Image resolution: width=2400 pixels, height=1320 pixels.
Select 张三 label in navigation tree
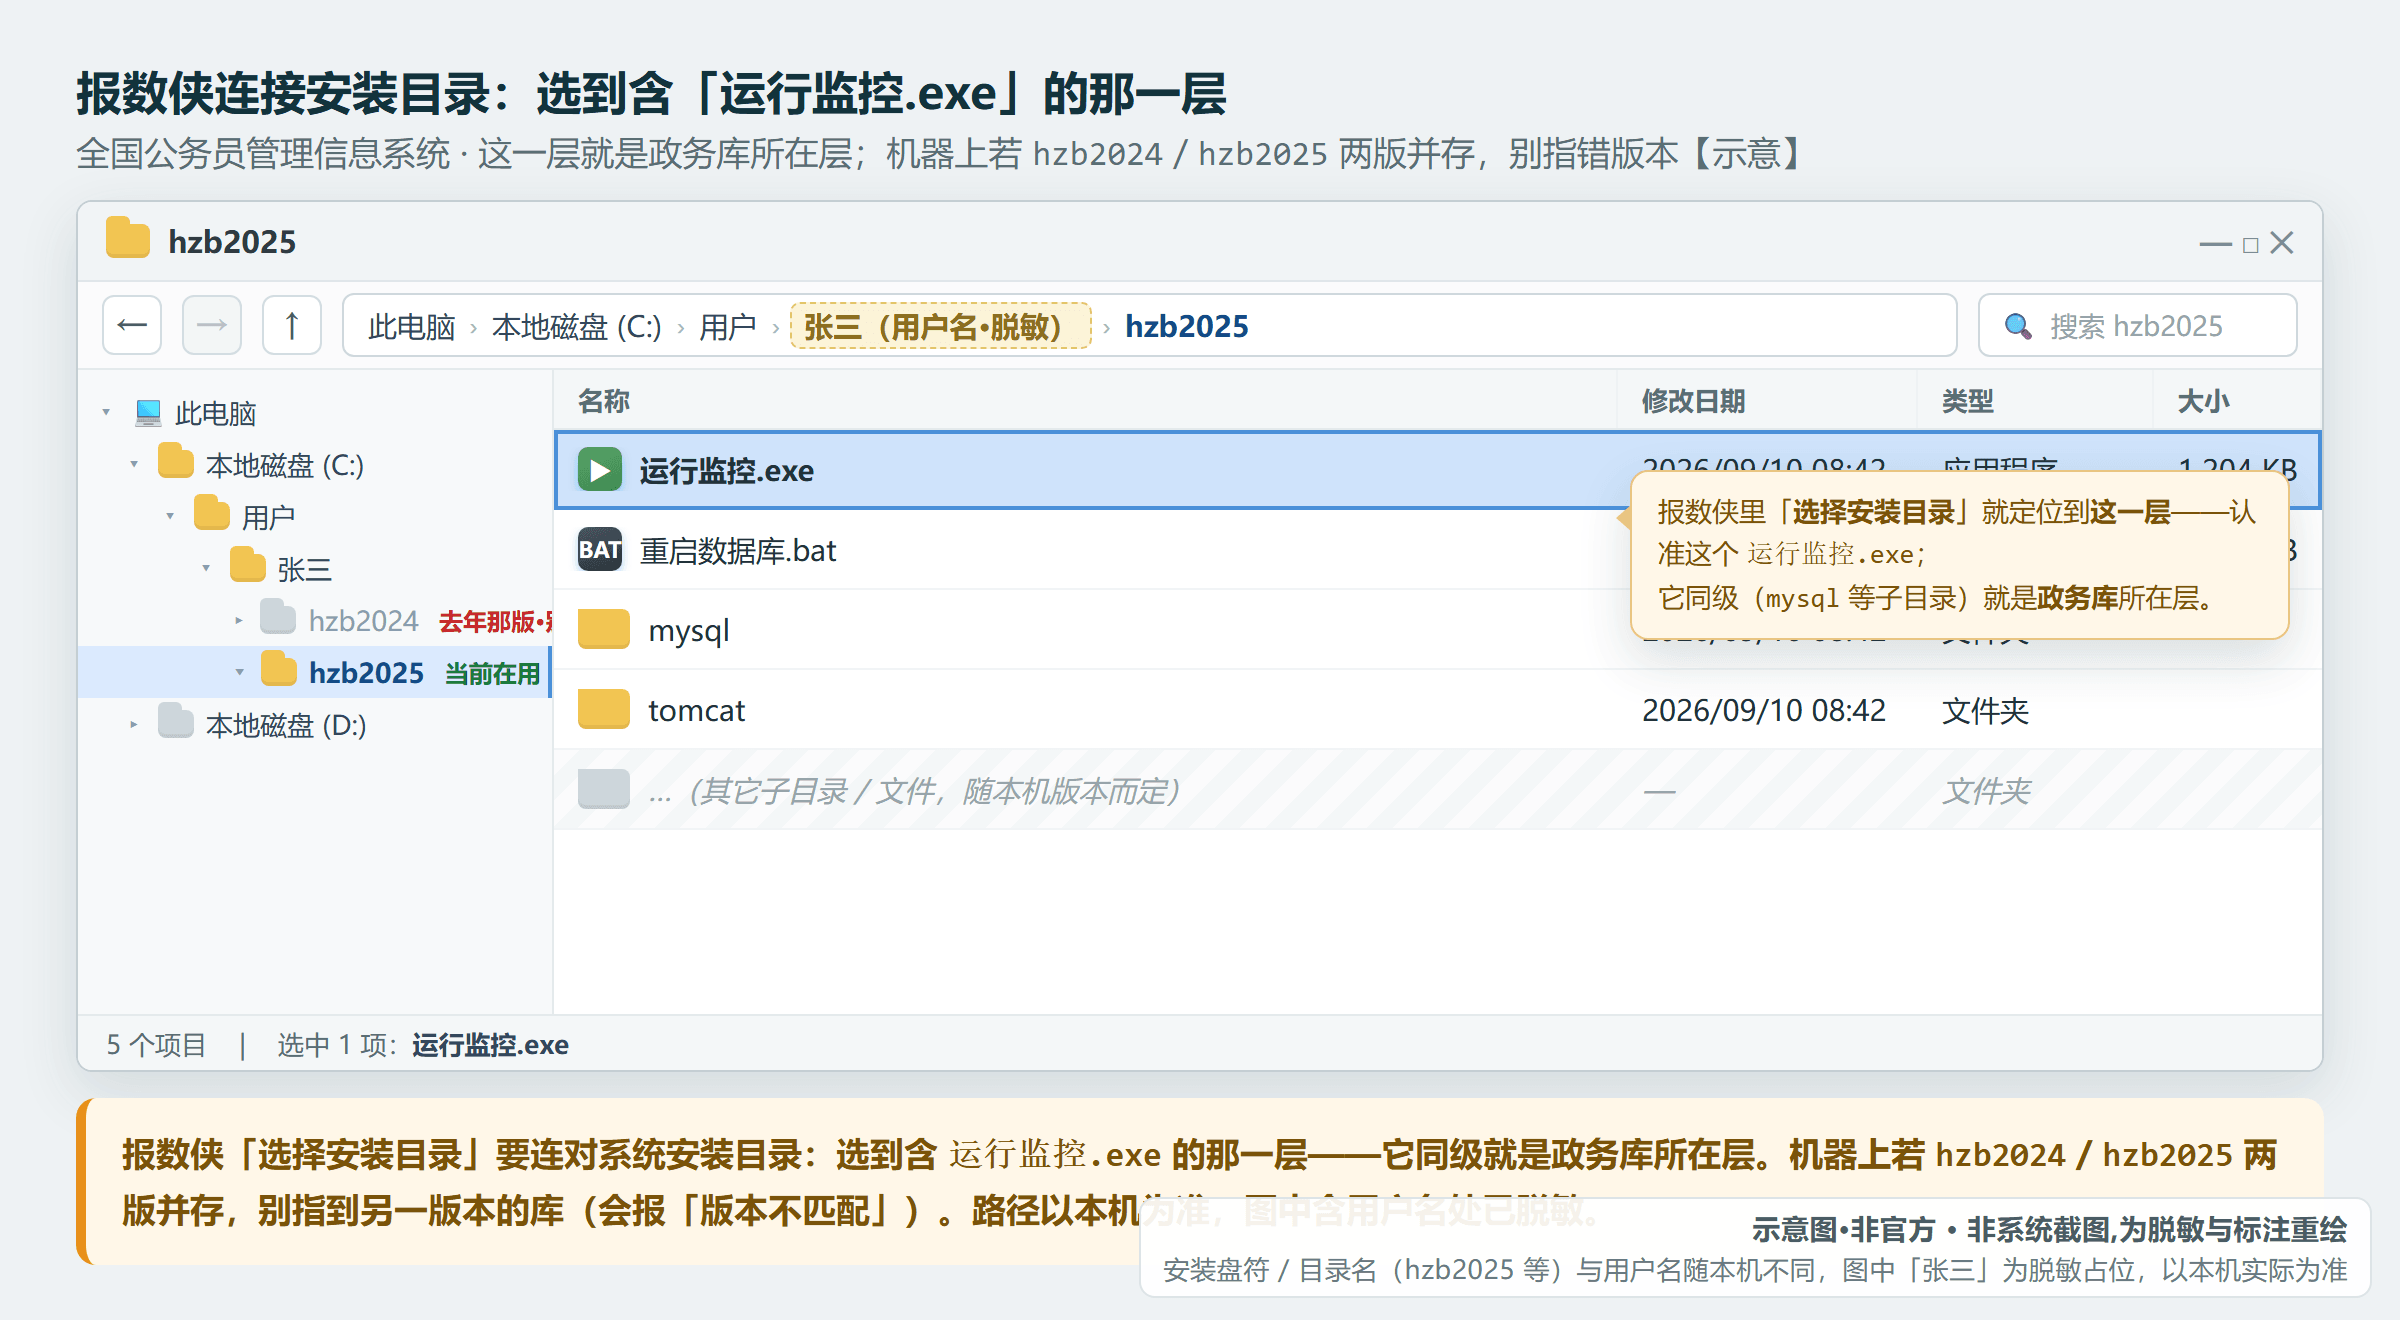(305, 569)
